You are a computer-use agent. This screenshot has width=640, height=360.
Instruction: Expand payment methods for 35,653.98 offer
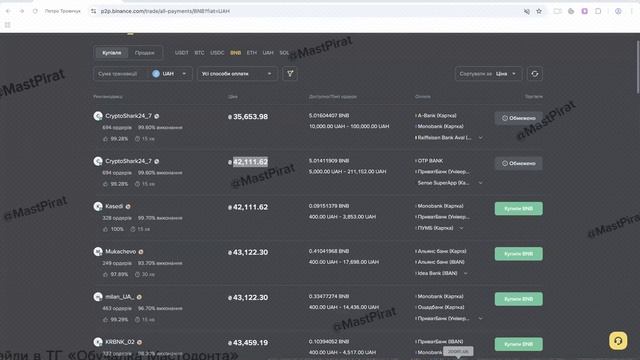tap(480, 138)
